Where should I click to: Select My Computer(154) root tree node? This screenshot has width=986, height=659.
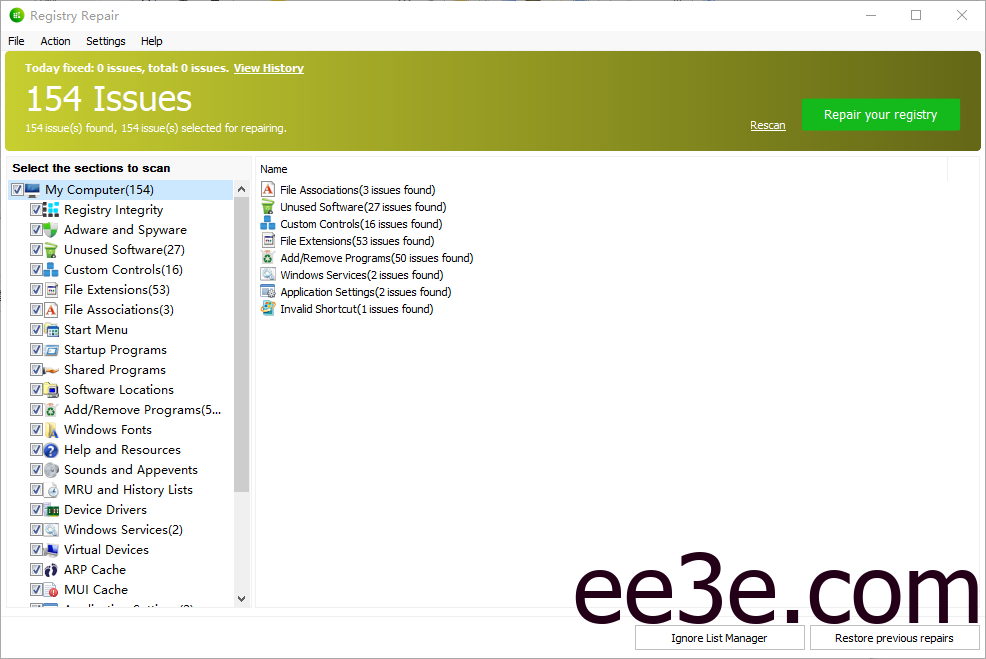[x=99, y=190]
